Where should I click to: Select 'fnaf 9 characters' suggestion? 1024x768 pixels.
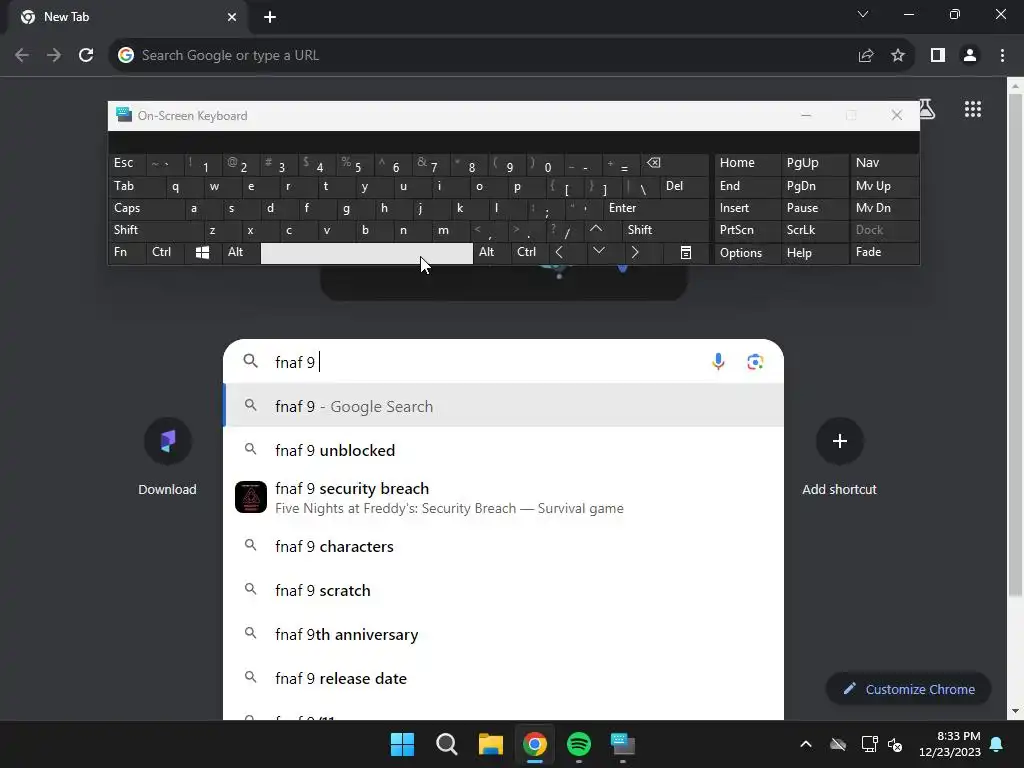pos(504,546)
